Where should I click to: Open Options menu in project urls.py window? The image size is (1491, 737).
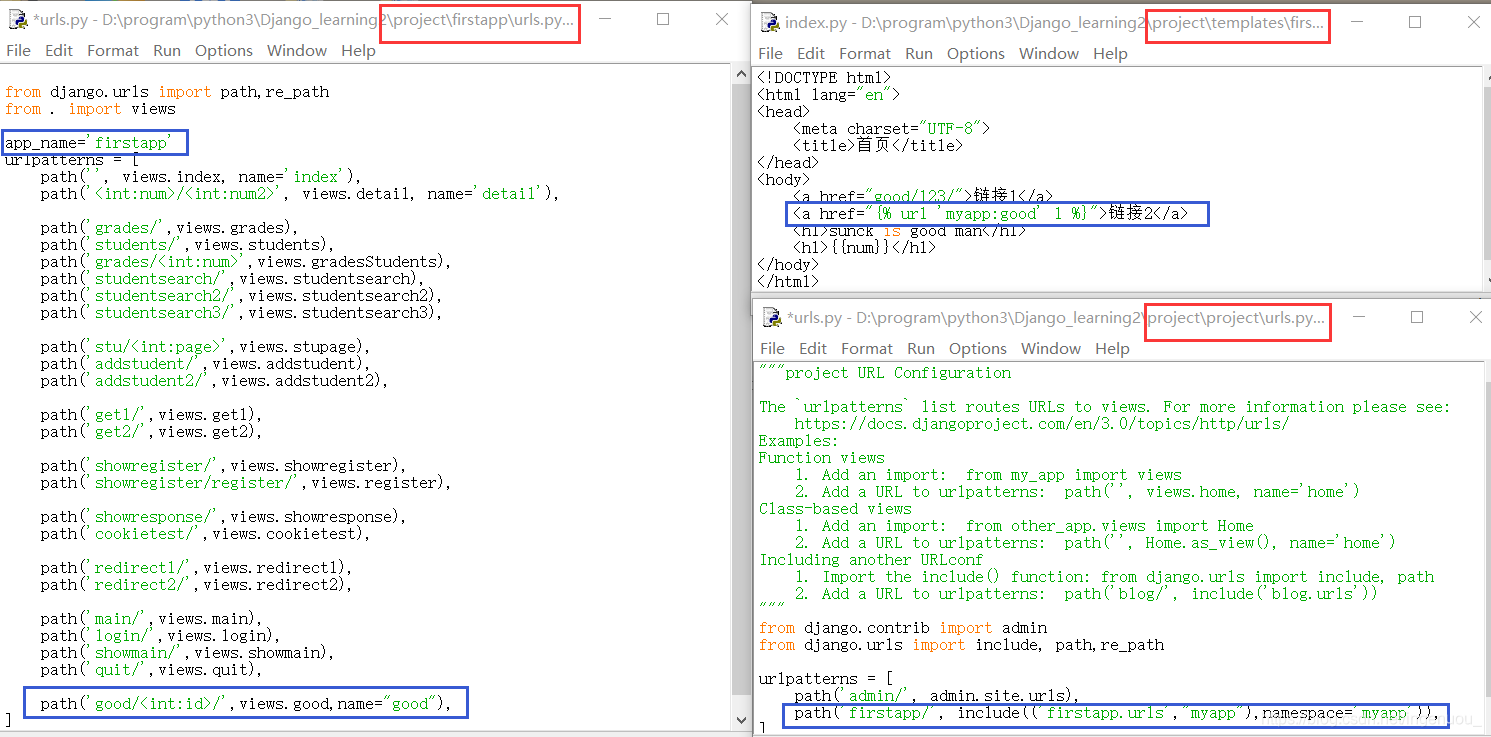click(978, 348)
